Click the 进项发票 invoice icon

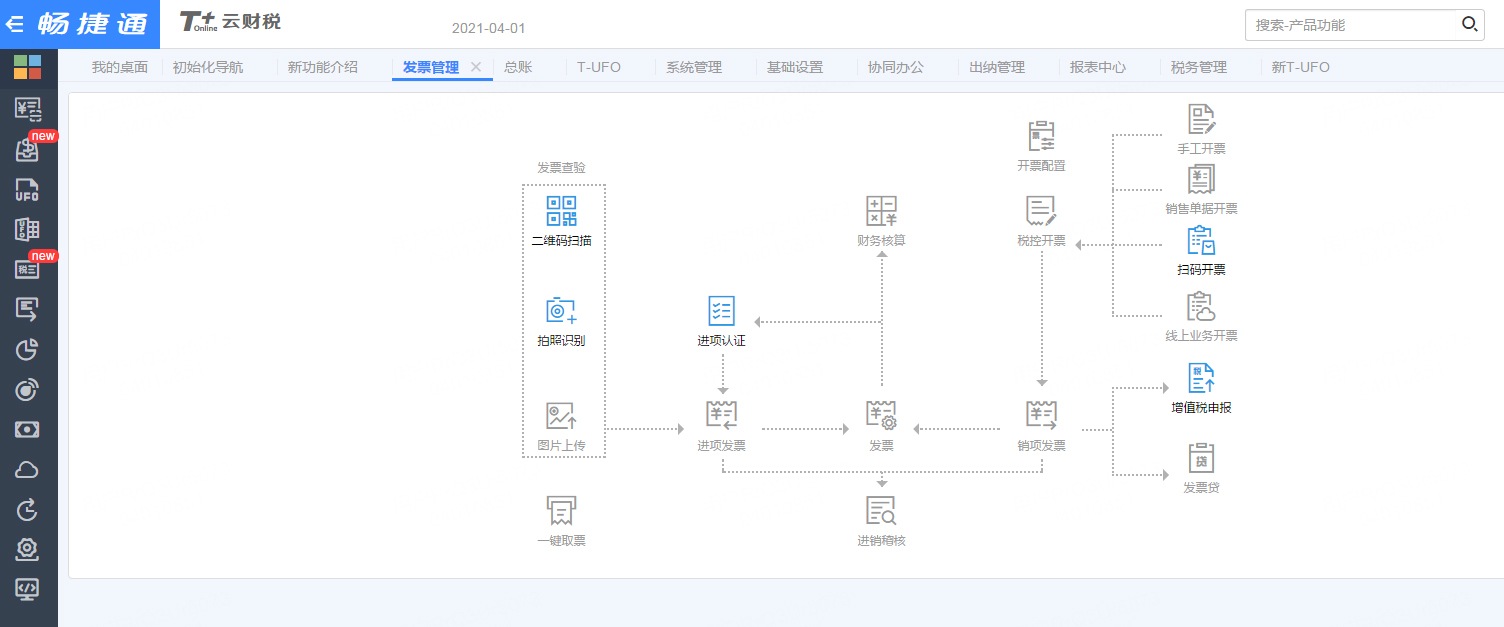[721, 415]
